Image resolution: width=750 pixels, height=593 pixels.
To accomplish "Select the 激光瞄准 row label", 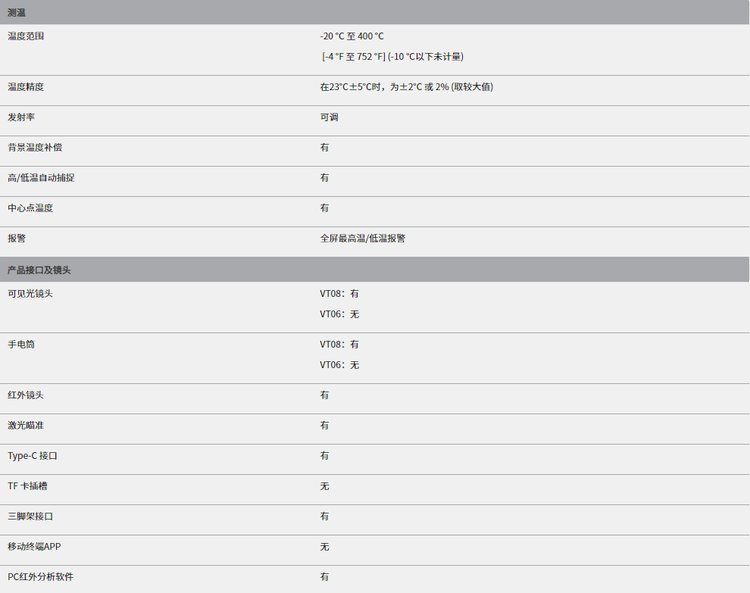I will (x=26, y=425).
